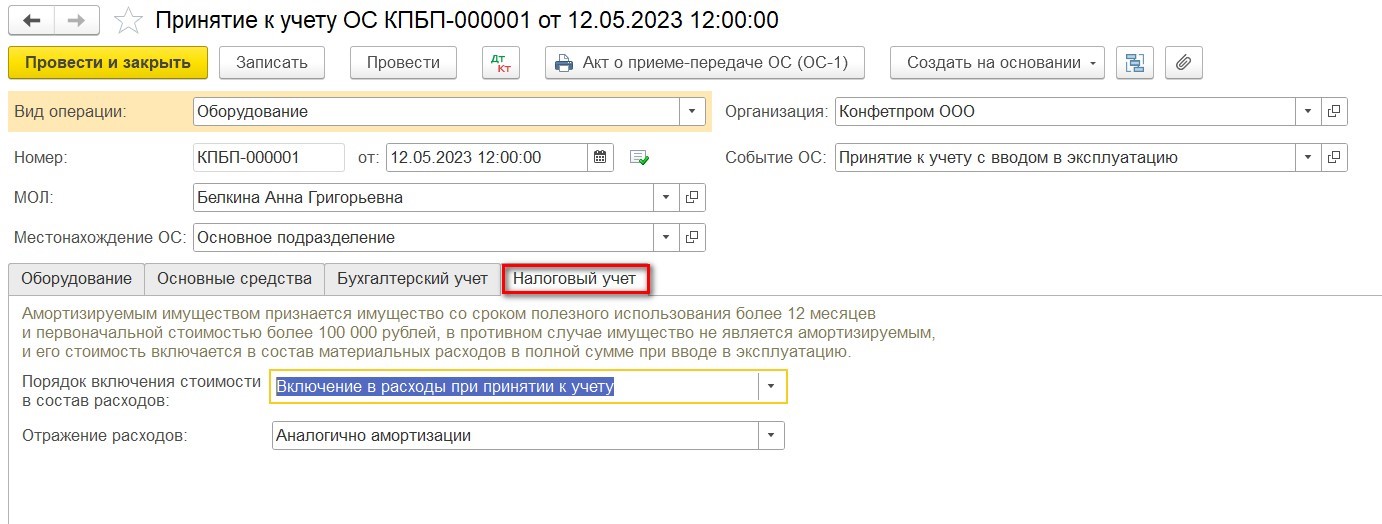Click the Местонахождение ОС: label
The image size is (1382, 524).
coord(100,238)
